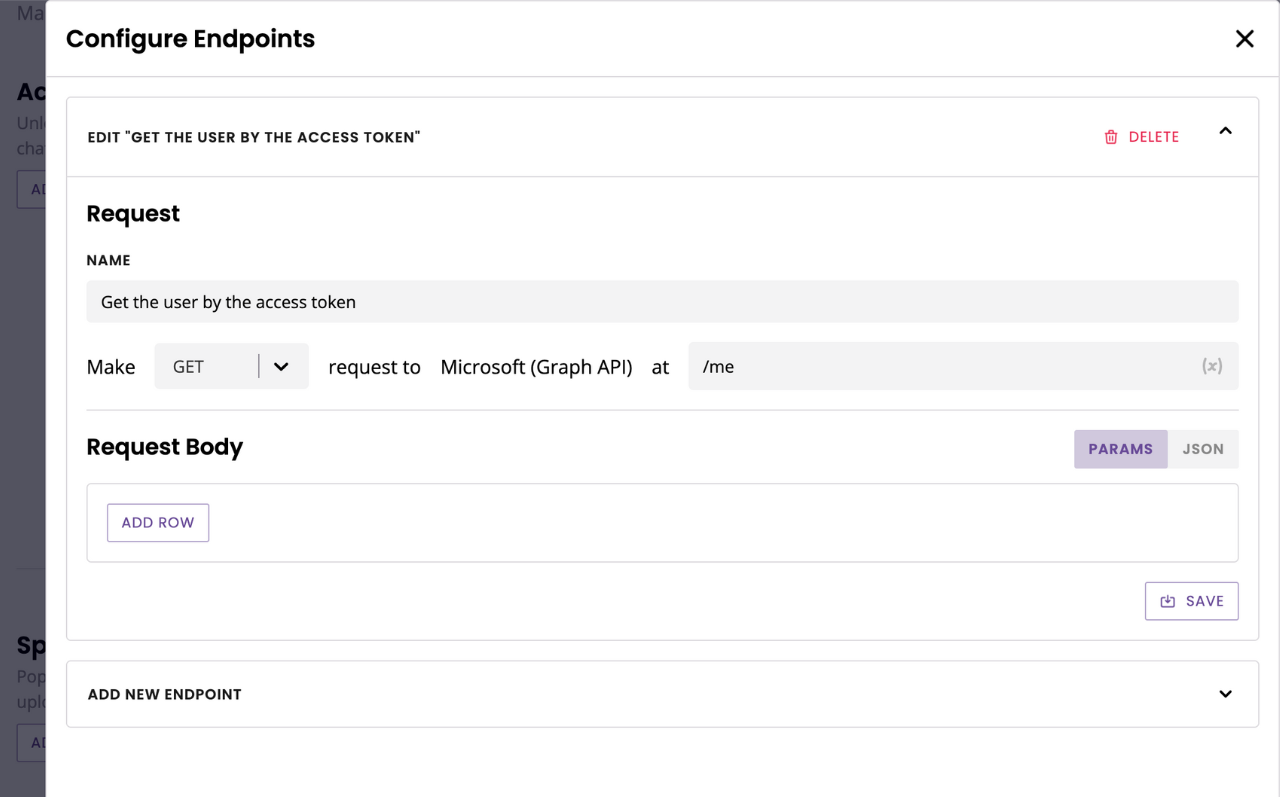Delete the current endpoint
1280x797 pixels.
click(1142, 137)
